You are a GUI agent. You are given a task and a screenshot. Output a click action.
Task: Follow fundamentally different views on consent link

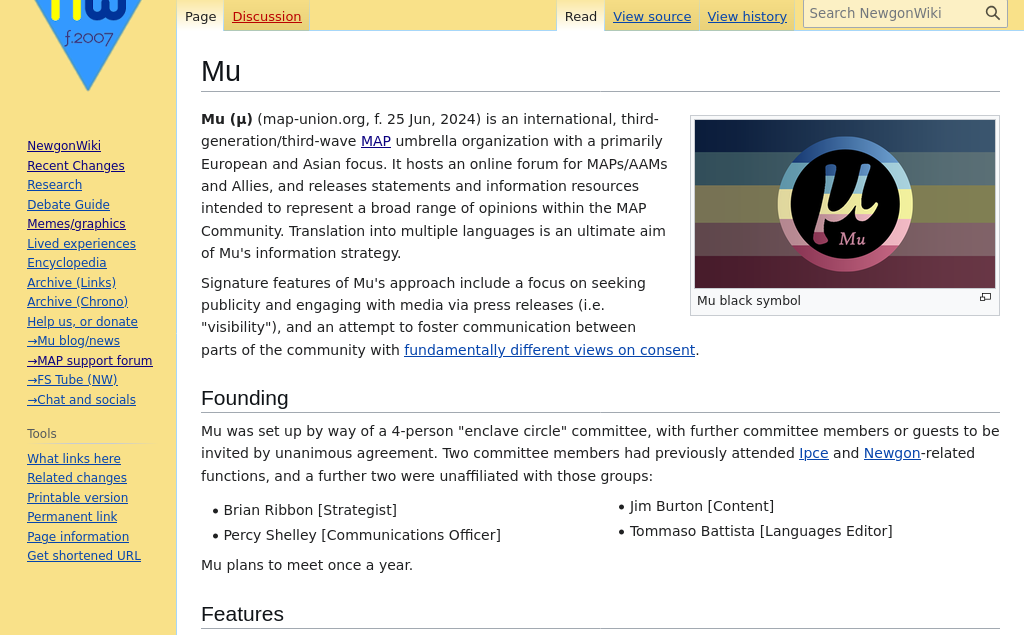(549, 350)
